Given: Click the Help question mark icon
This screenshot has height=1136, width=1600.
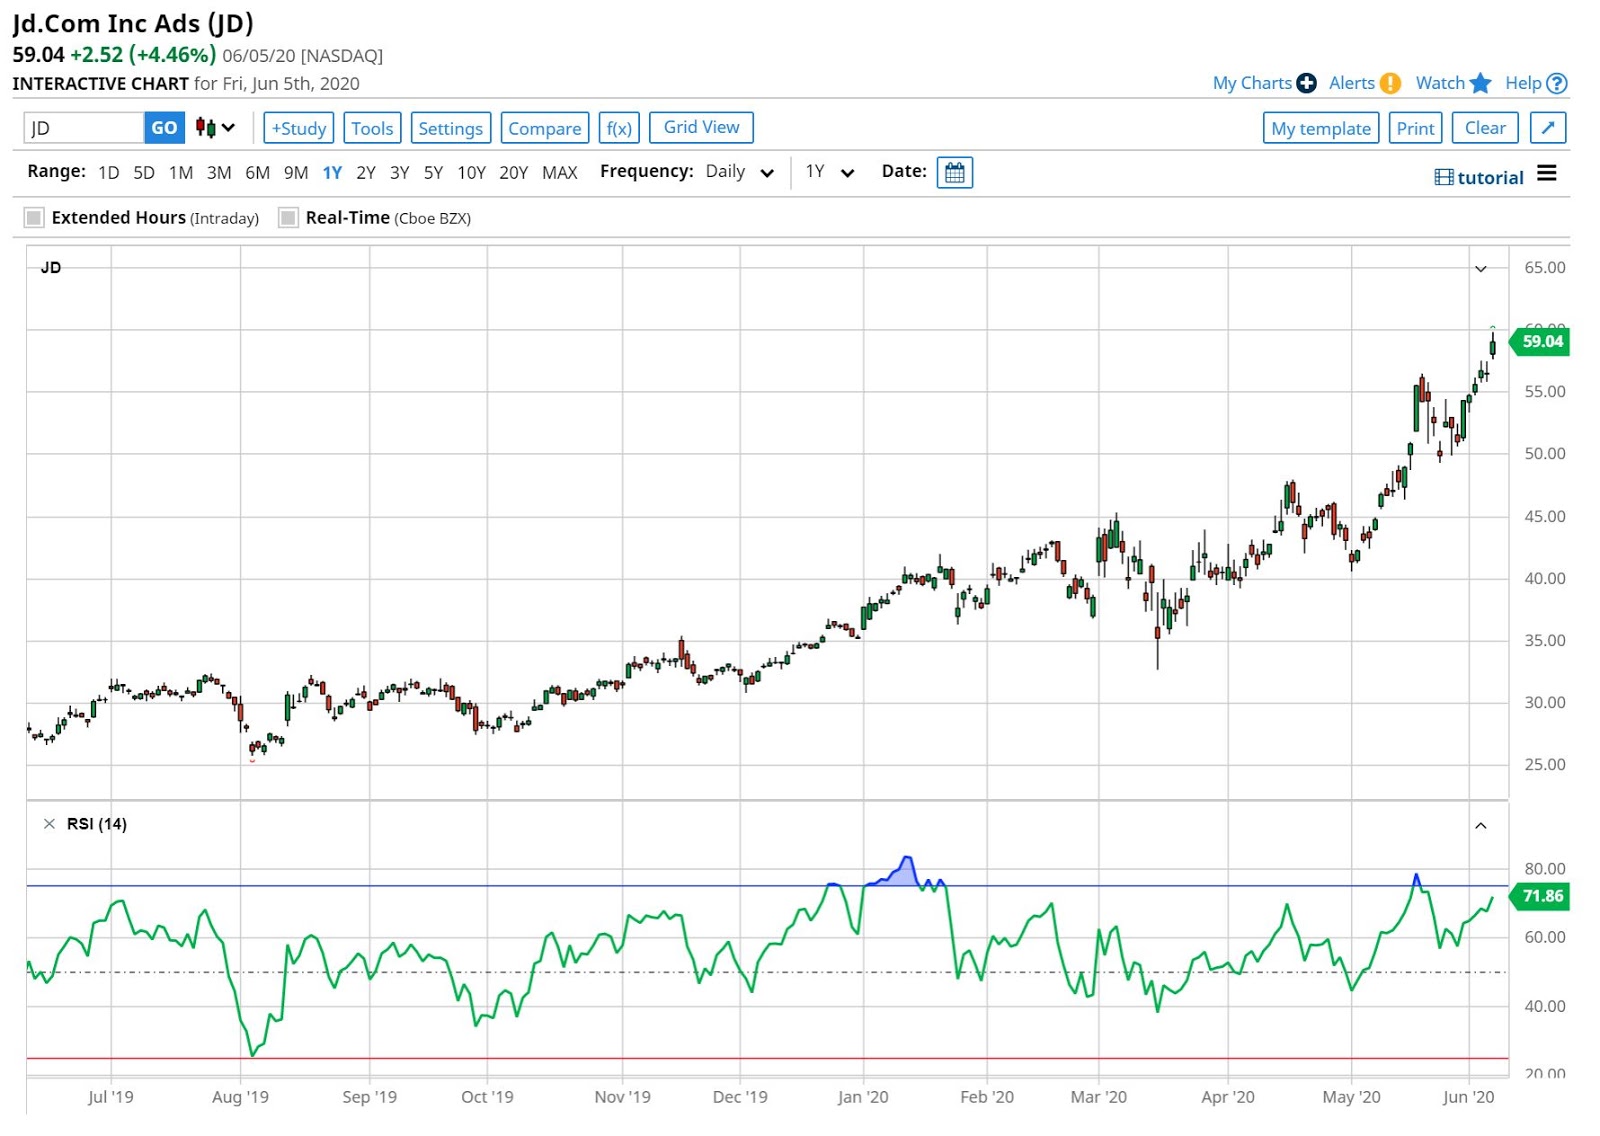Looking at the screenshot, I should point(1557,83).
